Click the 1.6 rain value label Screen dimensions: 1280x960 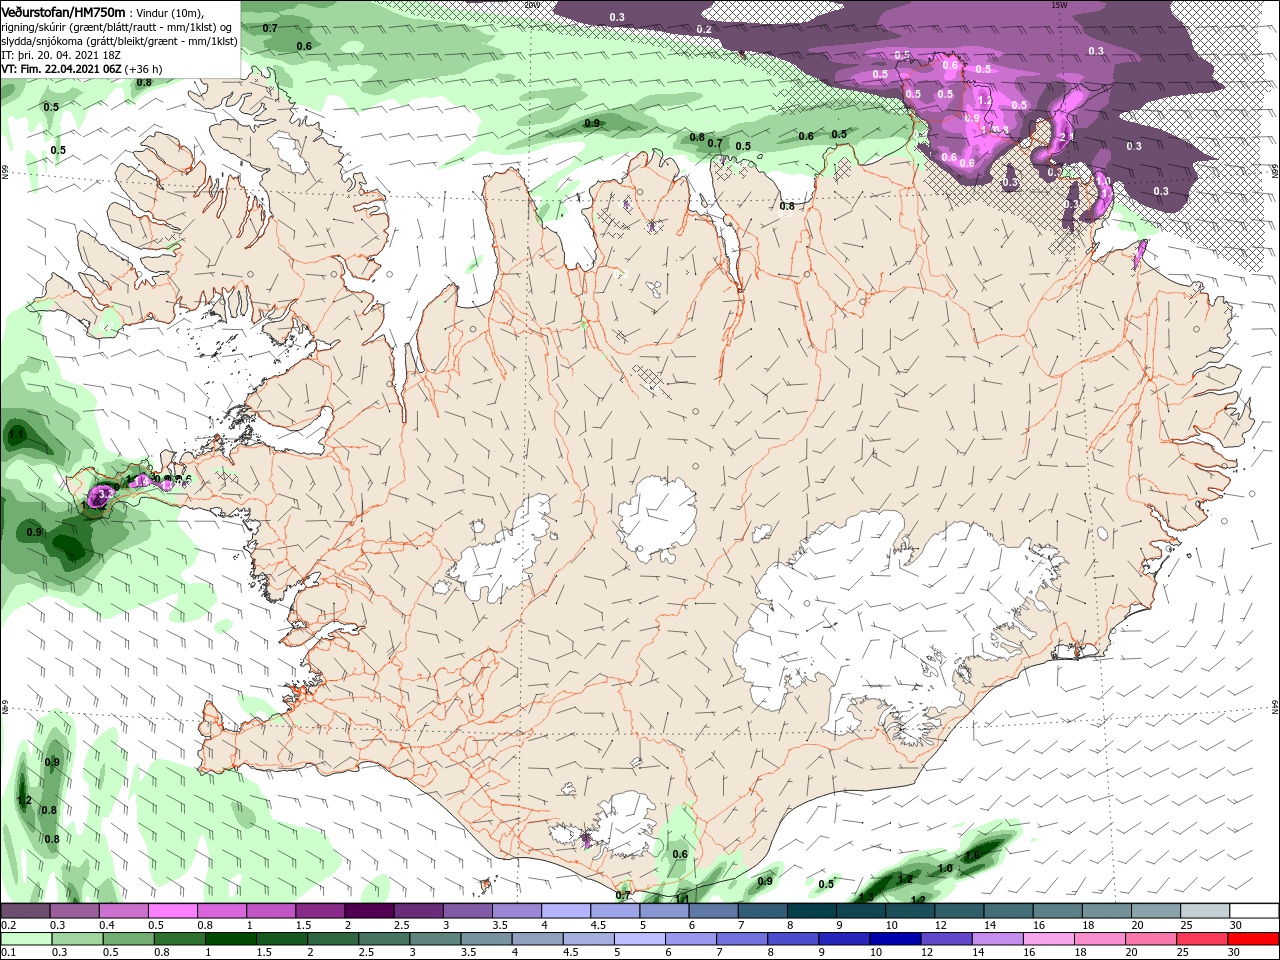point(972,856)
